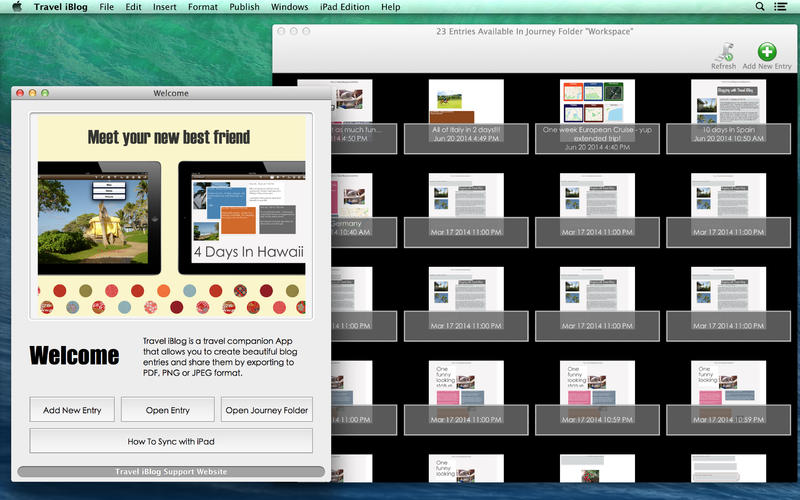Screen dimensions: 800x500
Task: Open Spotlight search magnifier icon
Action: point(760,7)
